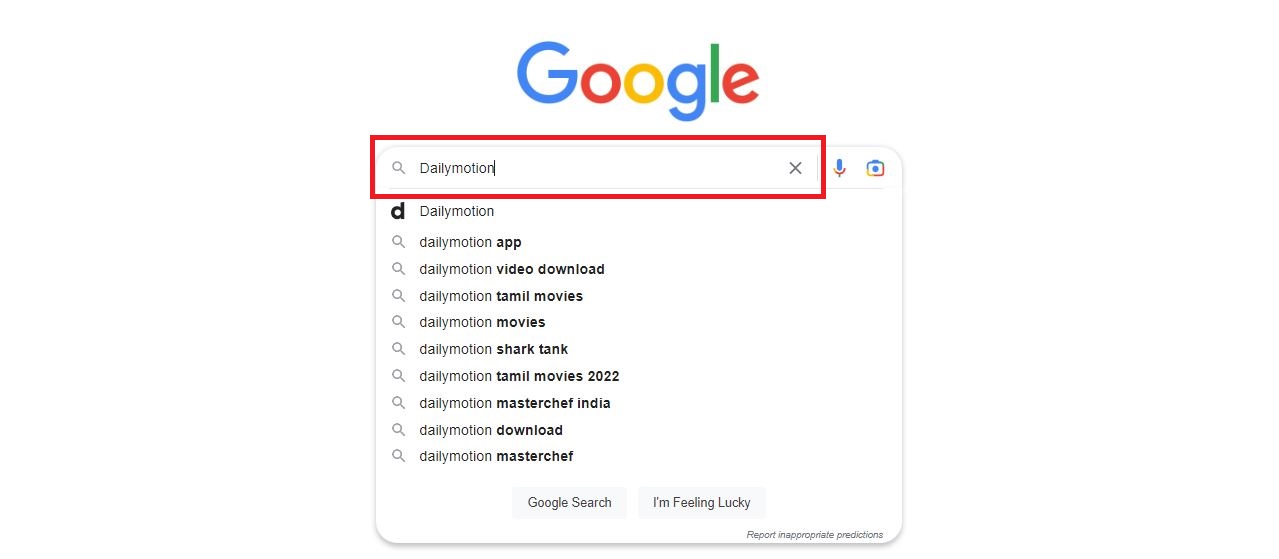
Task: Click the Dailymotion 'd' site icon
Action: [x=398, y=211]
